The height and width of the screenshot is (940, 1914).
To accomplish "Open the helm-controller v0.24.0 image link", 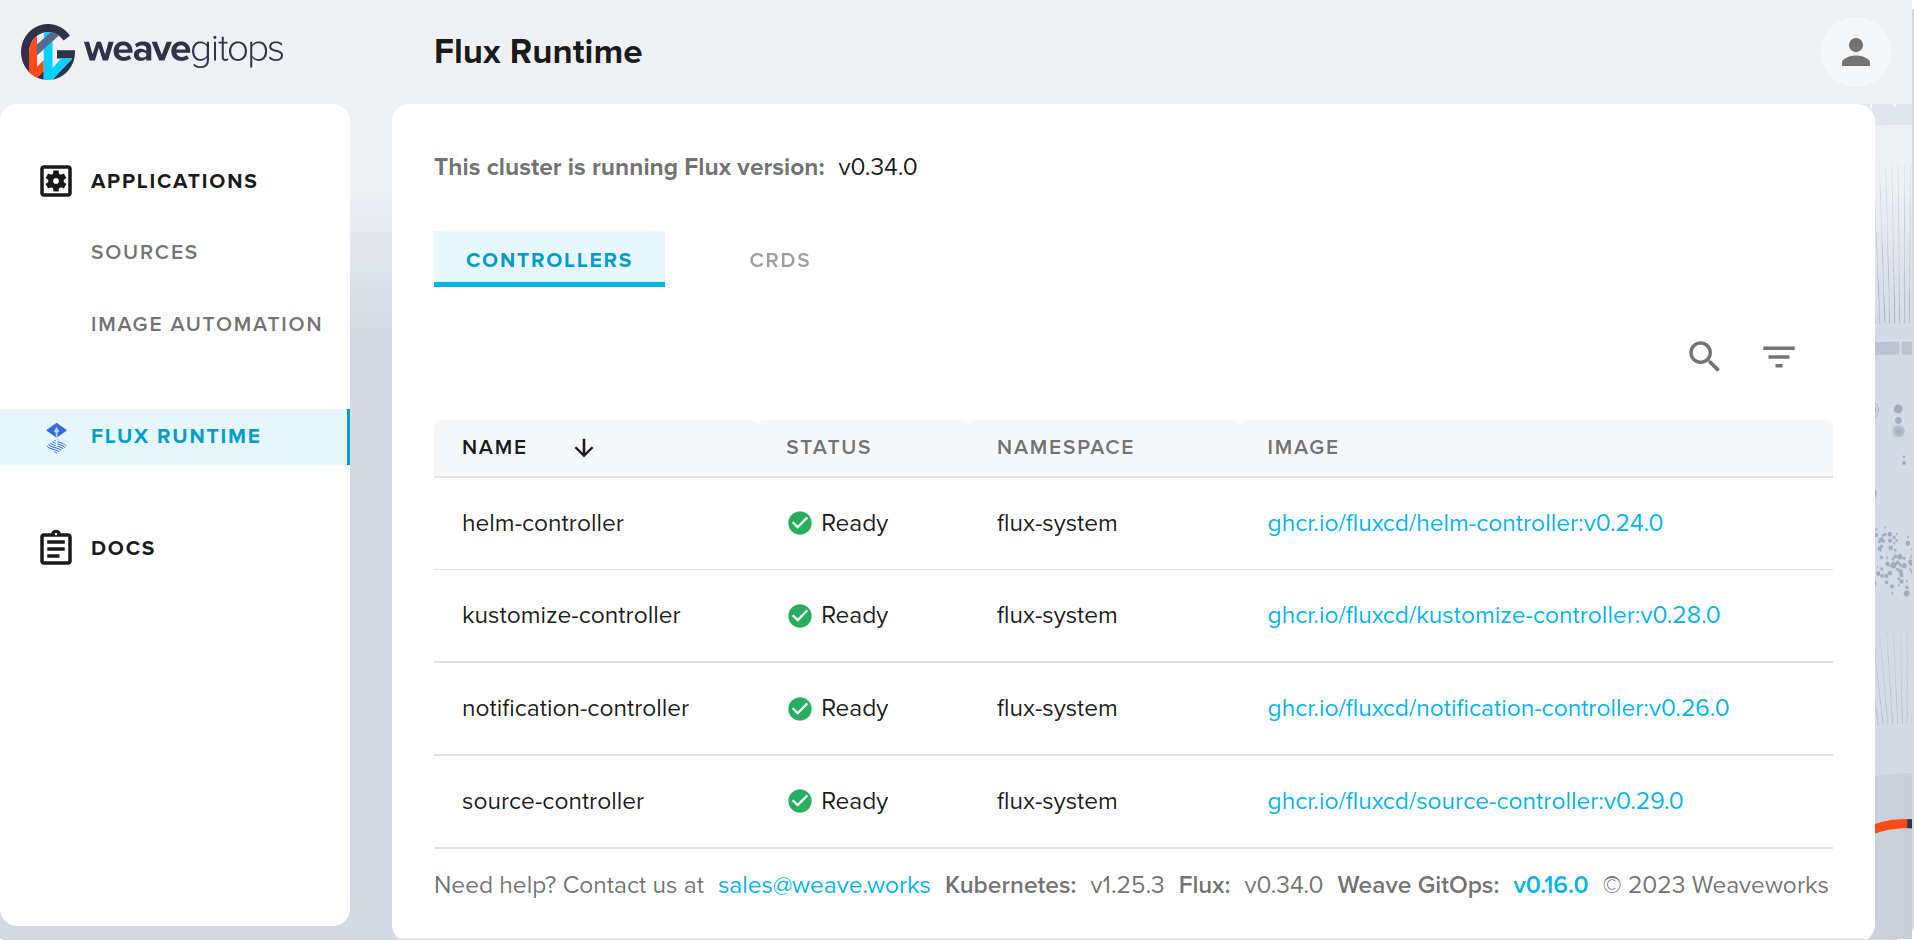I will [x=1464, y=523].
